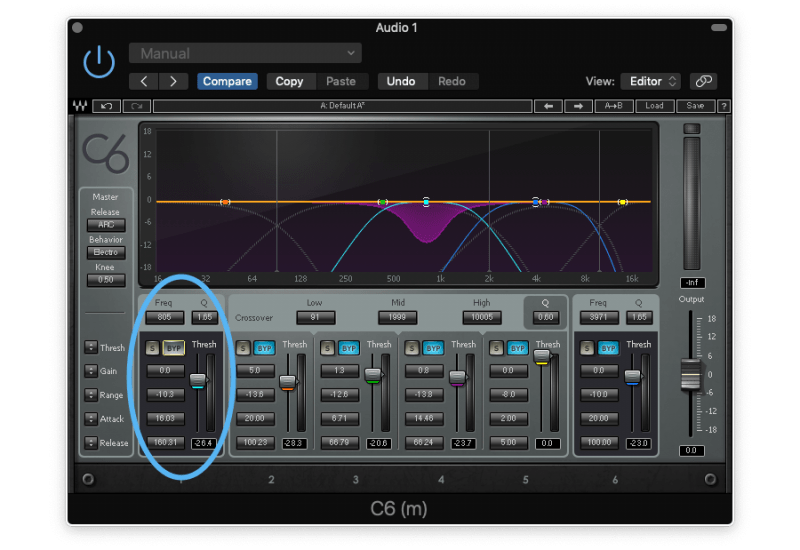
Task: Adjust the master Range stepper
Action: pyautogui.click(x=91, y=395)
